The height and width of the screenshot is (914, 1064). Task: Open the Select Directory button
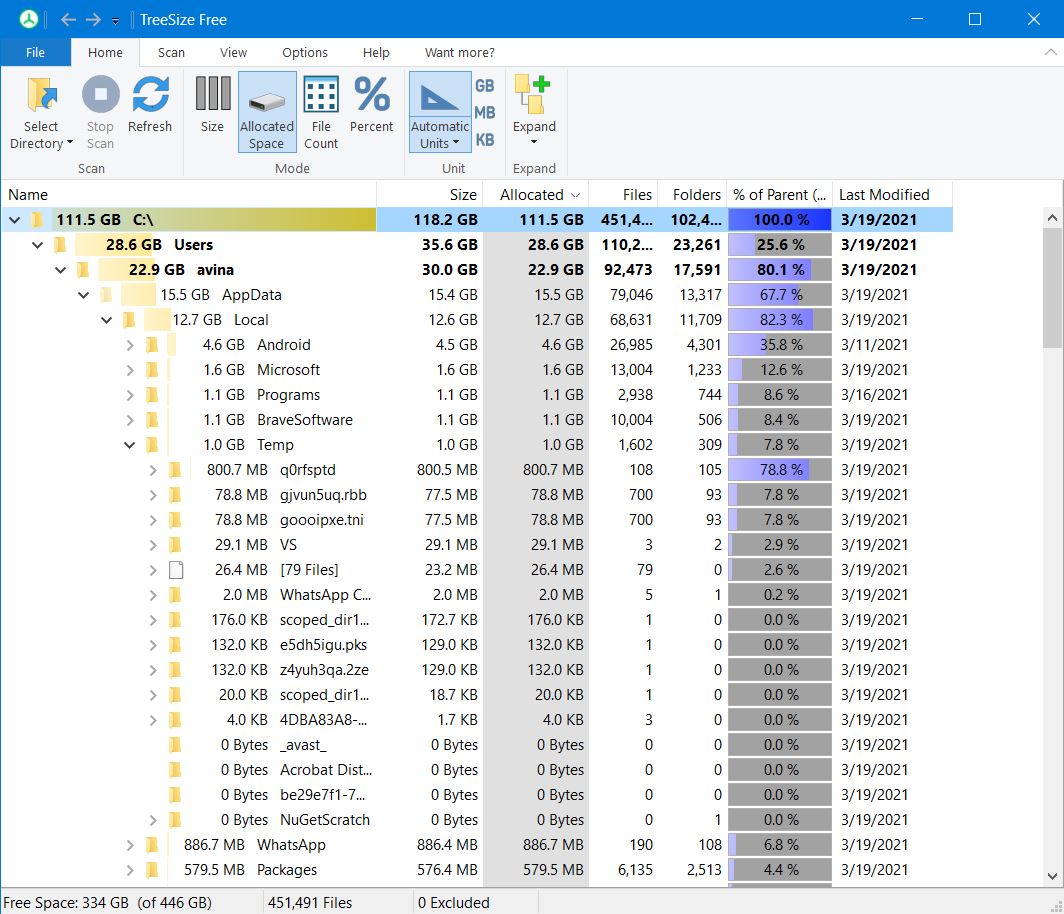(41, 113)
